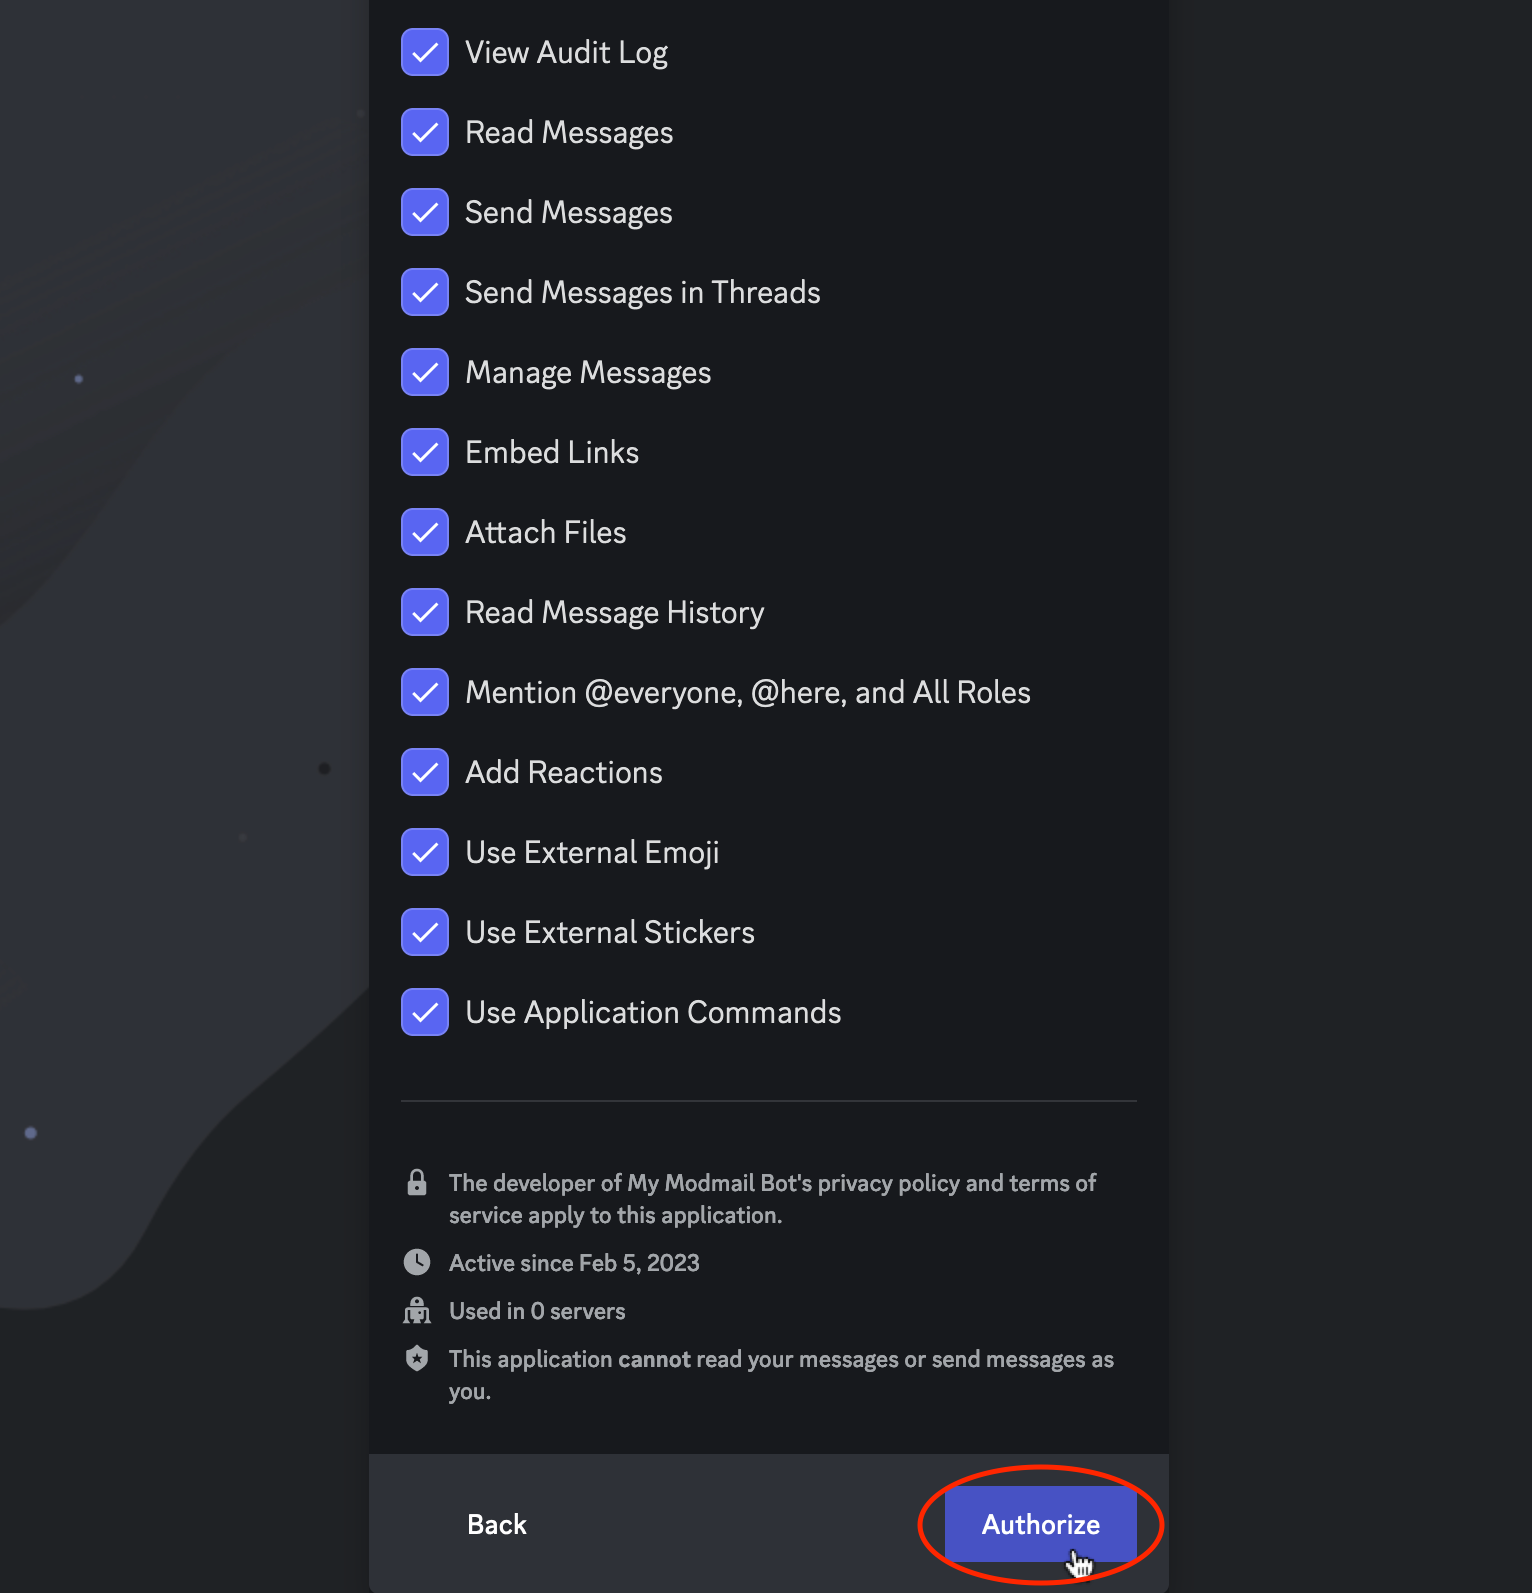Uncheck Use External Stickers
Viewport: 1532px width, 1593px height.
[424, 931]
